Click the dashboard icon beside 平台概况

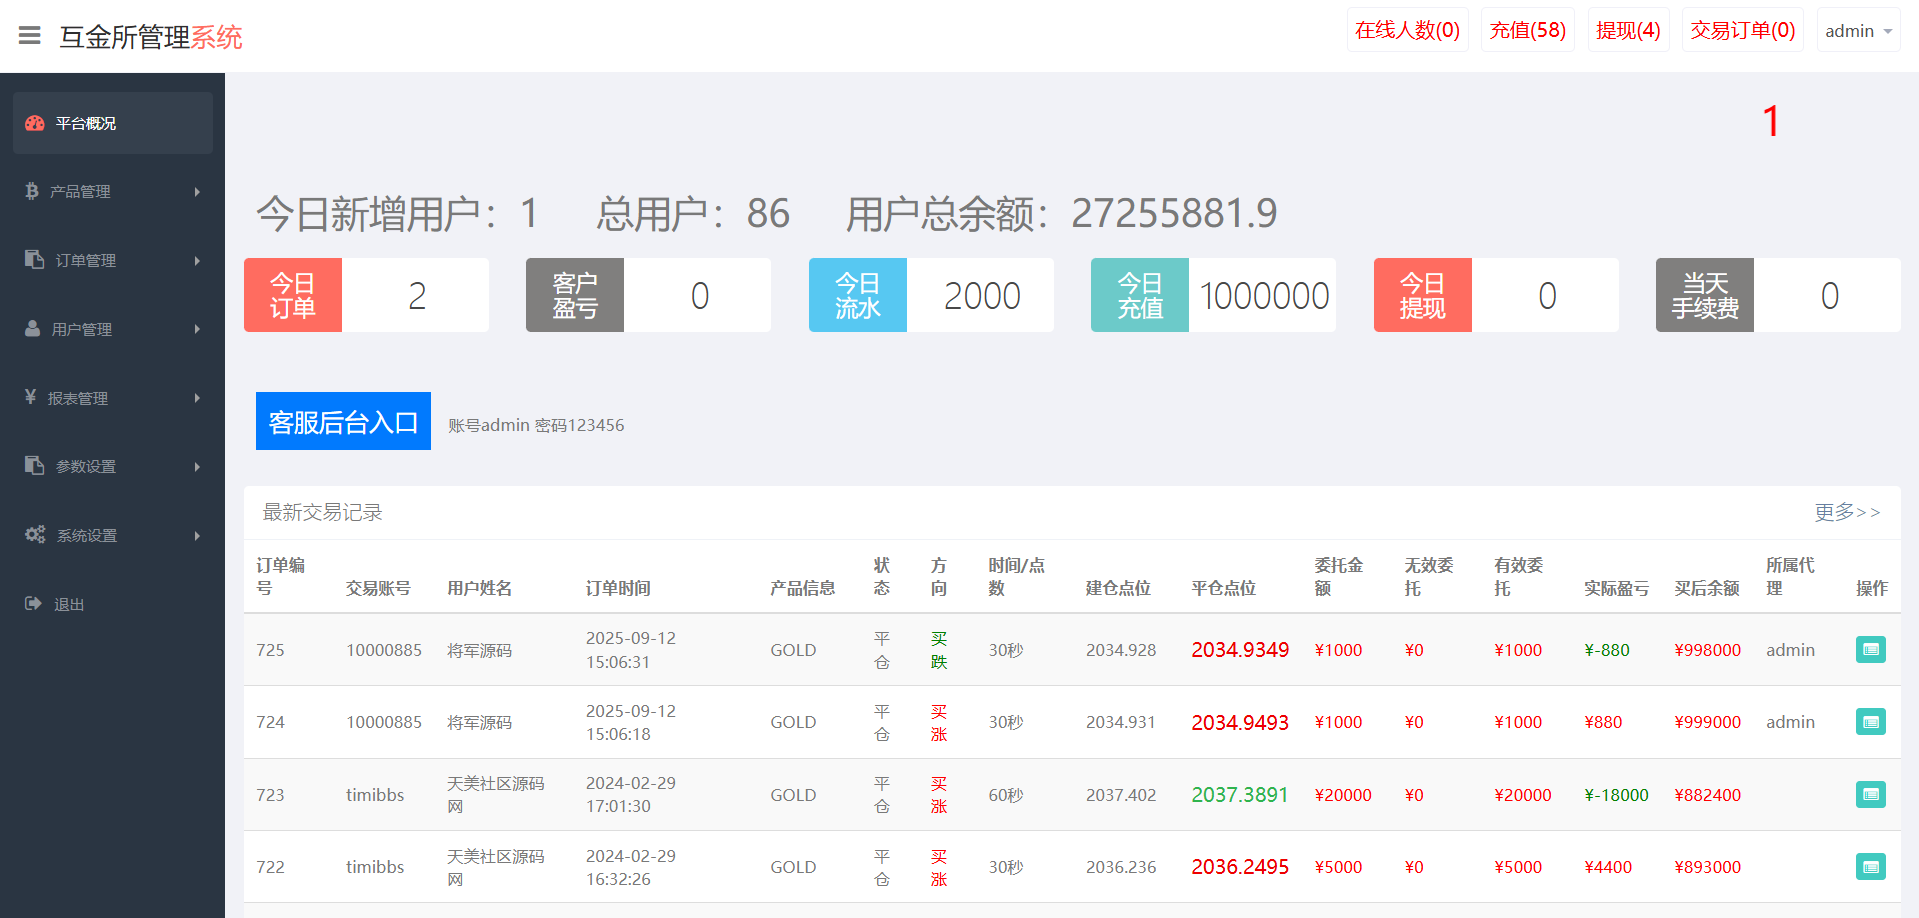[x=35, y=123]
